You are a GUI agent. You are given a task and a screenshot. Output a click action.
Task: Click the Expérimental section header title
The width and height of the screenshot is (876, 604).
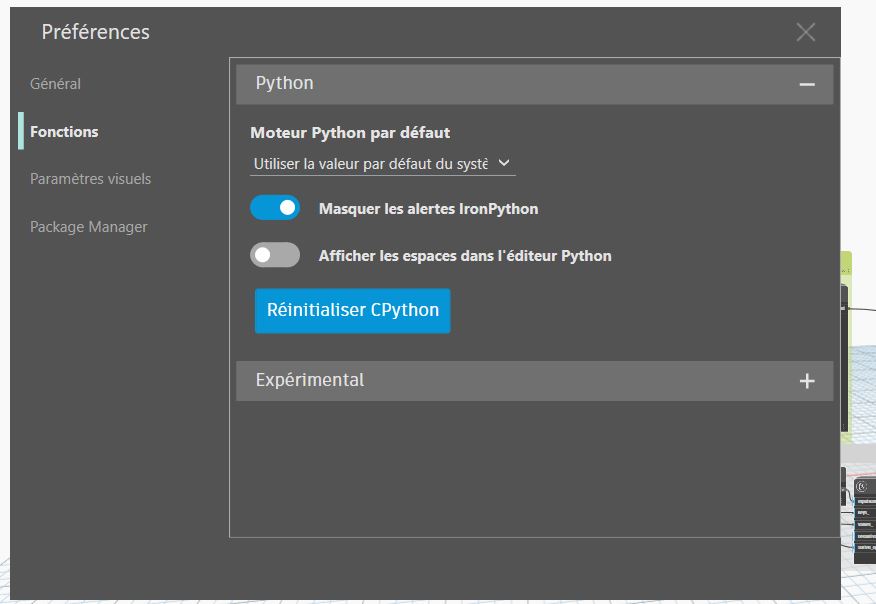(x=310, y=380)
